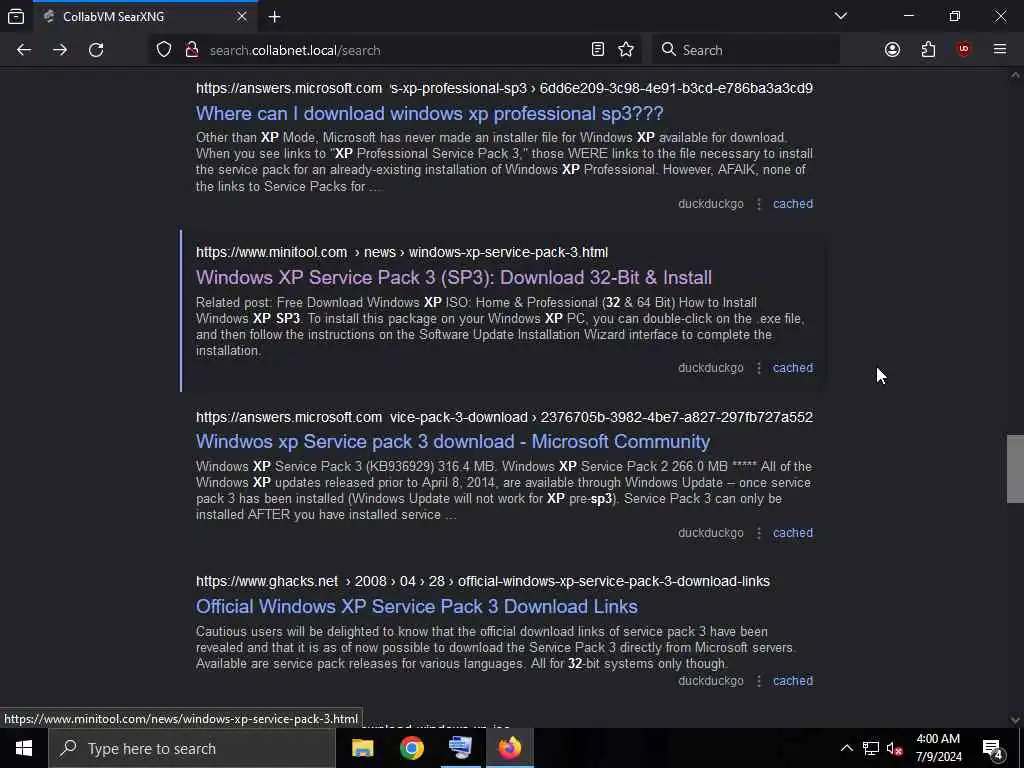Click the insecure connection padlock icon
The height and width of the screenshot is (768, 1024).
pos(191,50)
